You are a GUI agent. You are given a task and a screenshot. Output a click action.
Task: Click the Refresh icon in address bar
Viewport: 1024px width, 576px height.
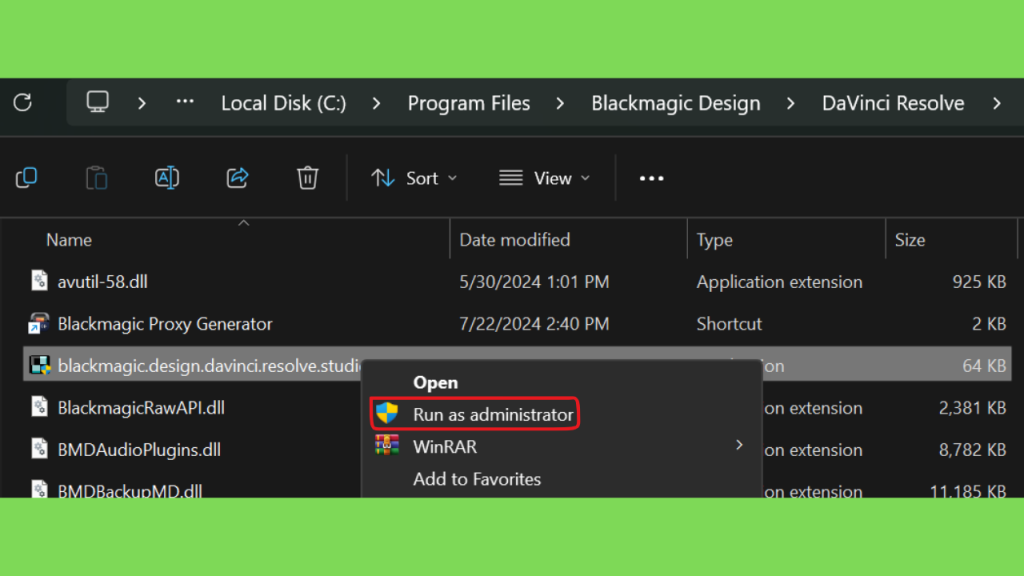[23, 103]
